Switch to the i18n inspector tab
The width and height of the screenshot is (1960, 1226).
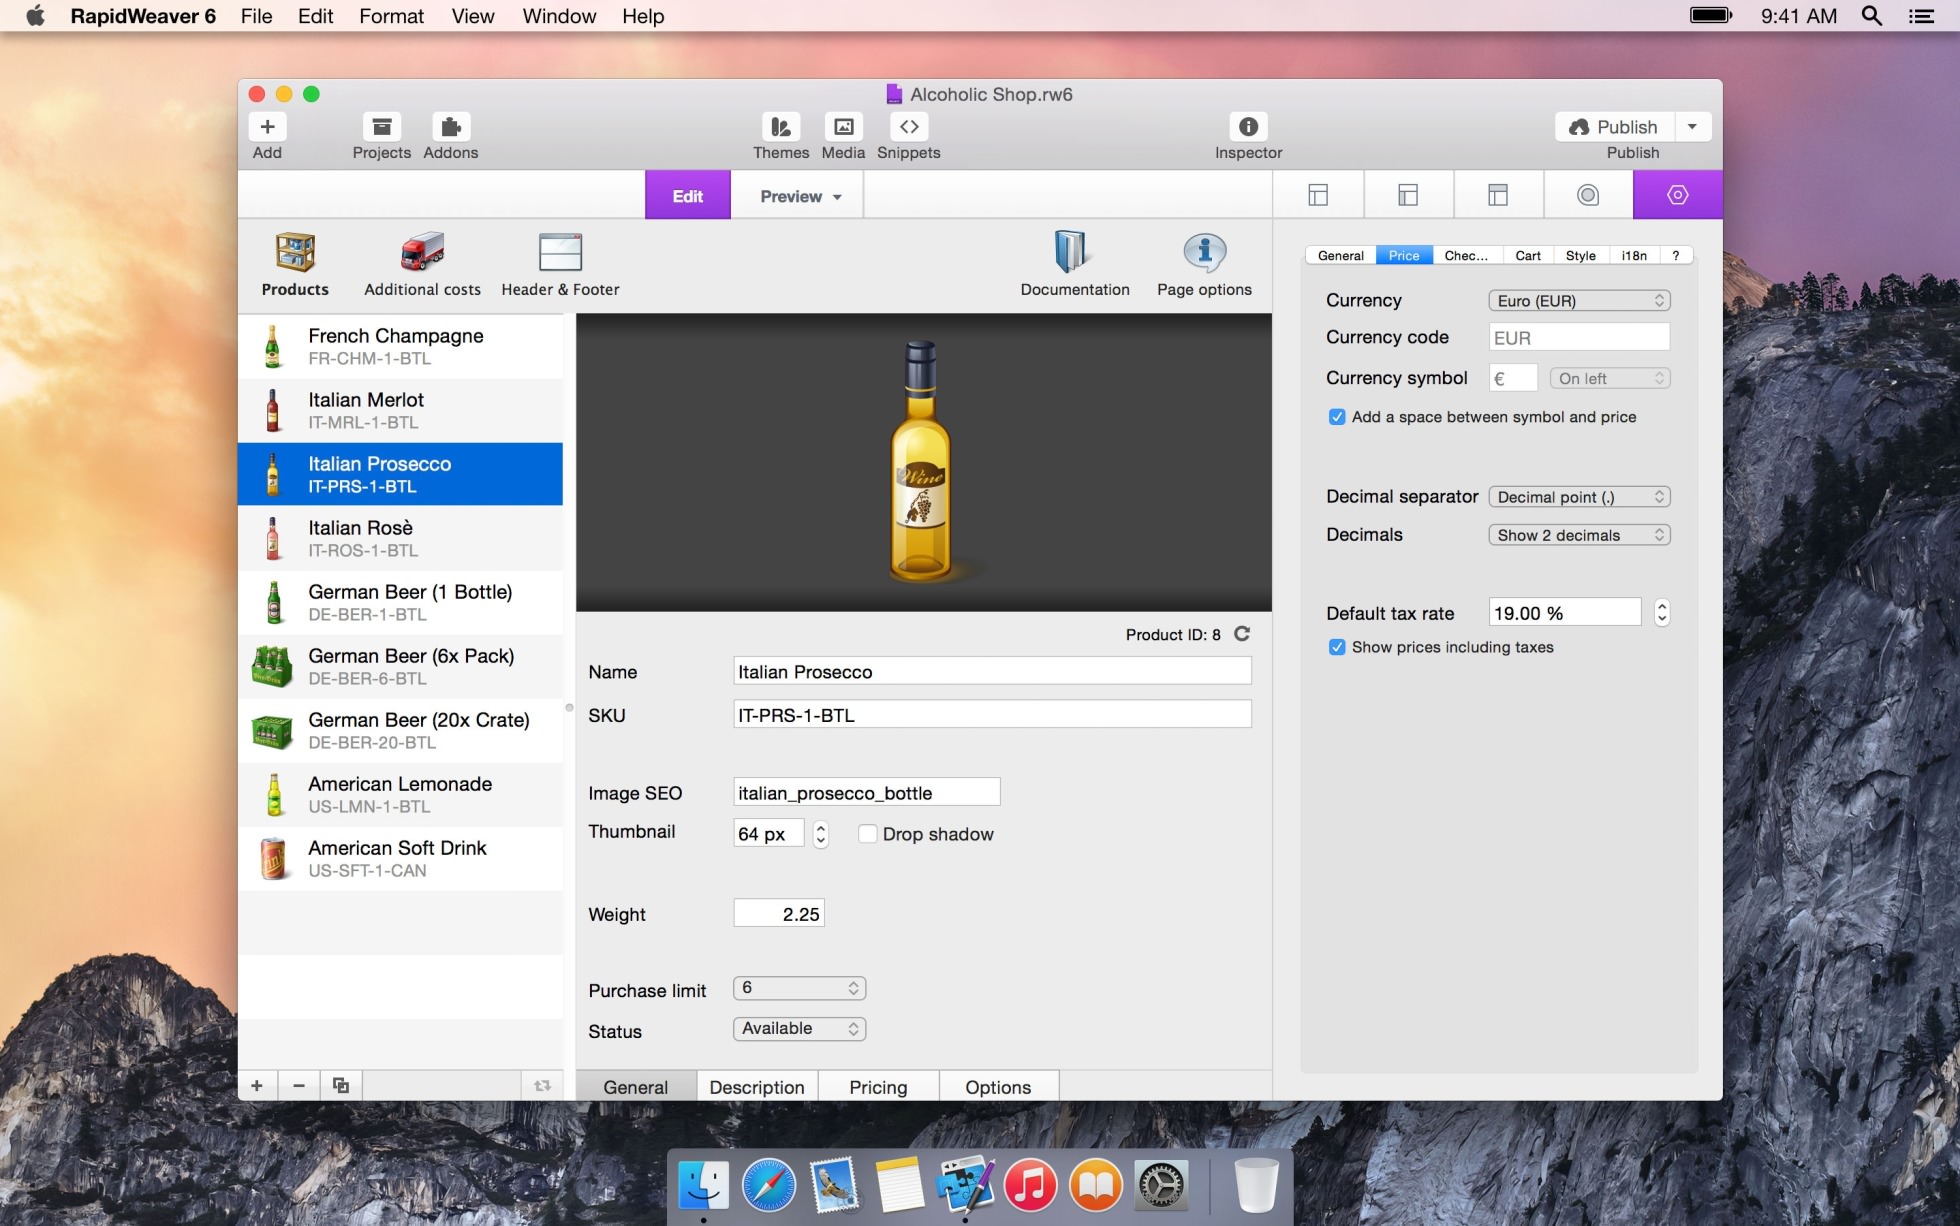pyautogui.click(x=1634, y=256)
